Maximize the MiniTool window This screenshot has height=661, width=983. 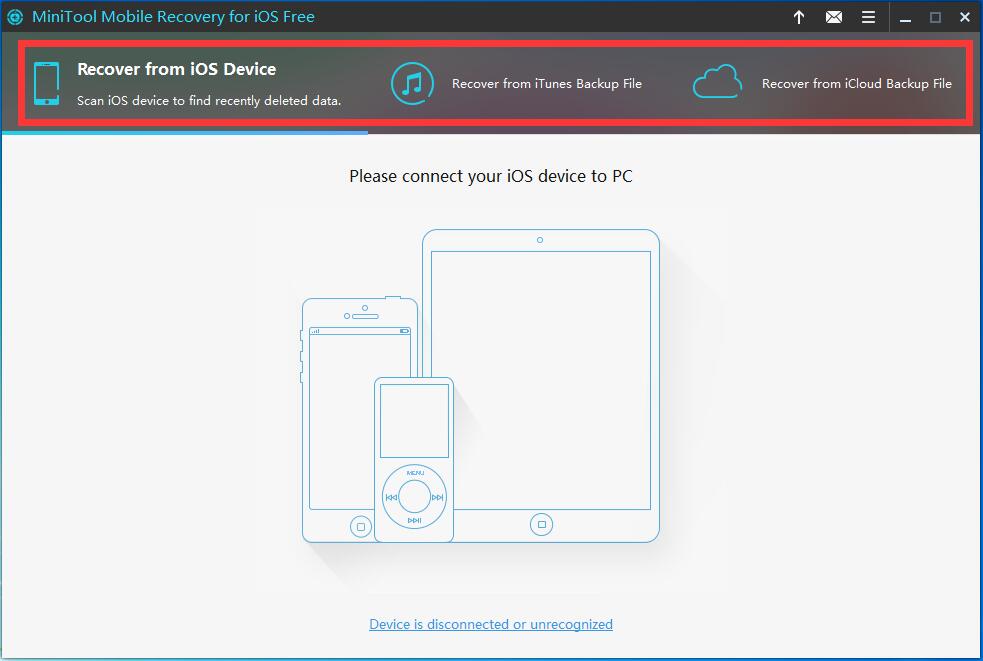[x=935, y=18]
